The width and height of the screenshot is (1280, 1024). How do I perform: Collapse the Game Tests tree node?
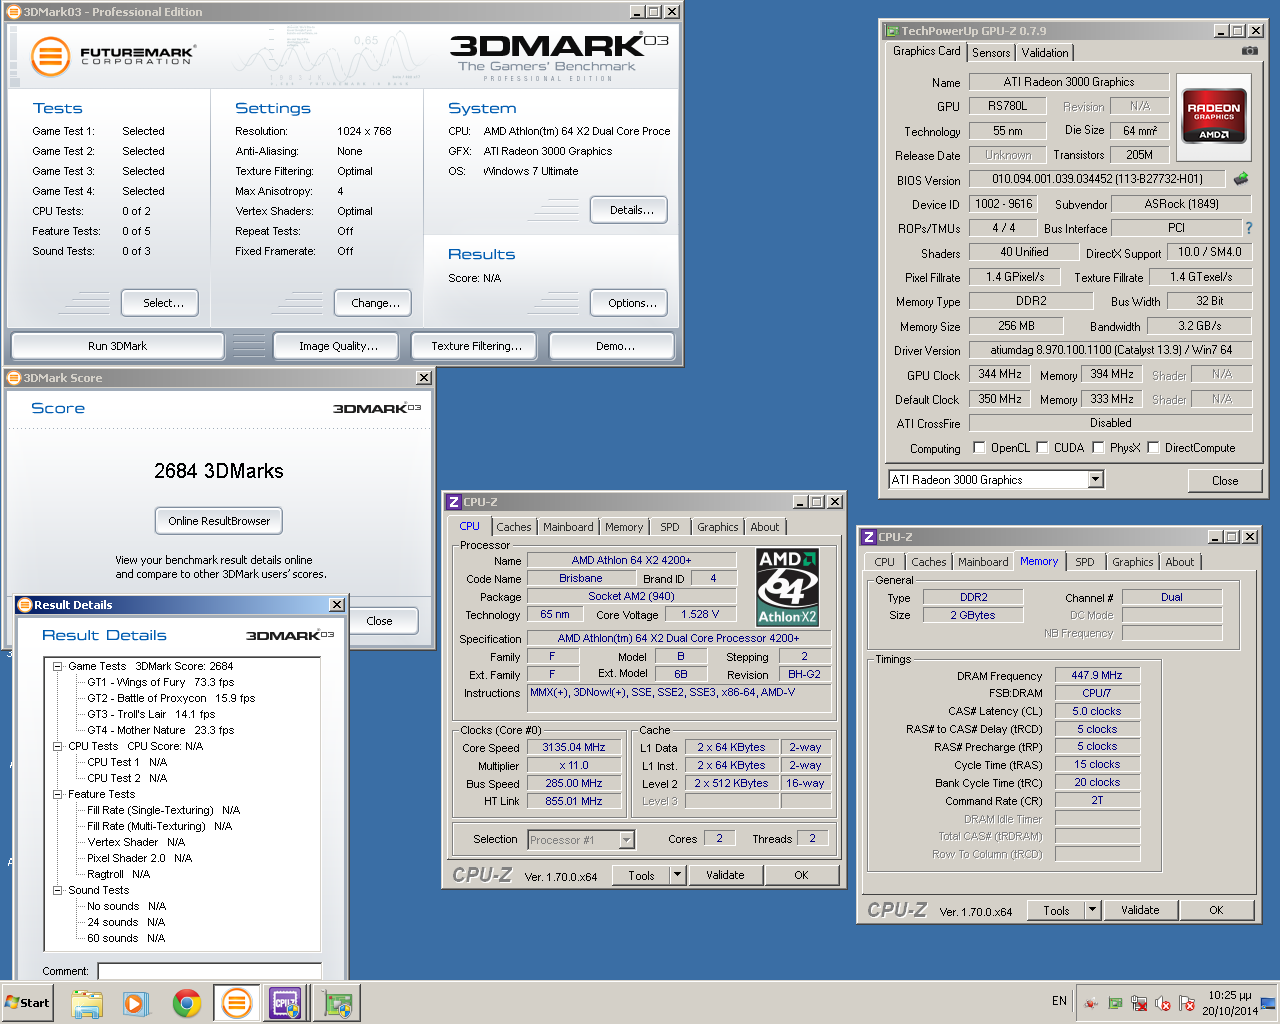pos(58,666)
